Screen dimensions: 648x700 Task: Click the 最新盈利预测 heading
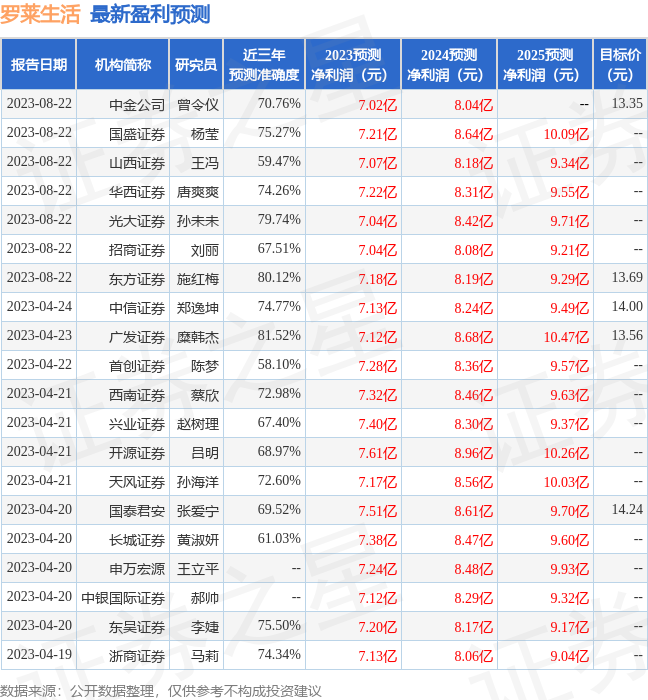[150, 14]
